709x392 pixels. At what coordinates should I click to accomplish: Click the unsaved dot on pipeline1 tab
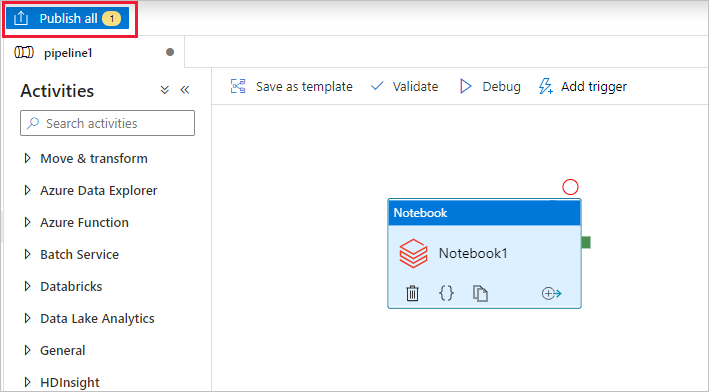[x=170, y=52]
